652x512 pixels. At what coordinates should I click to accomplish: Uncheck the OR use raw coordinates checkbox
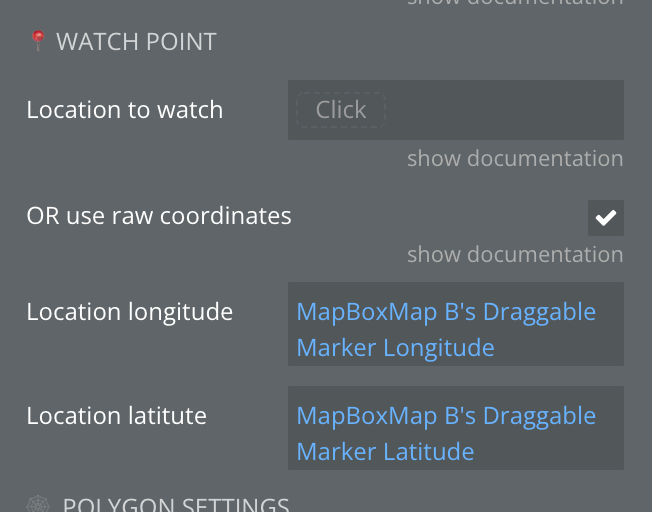[605, 218]
